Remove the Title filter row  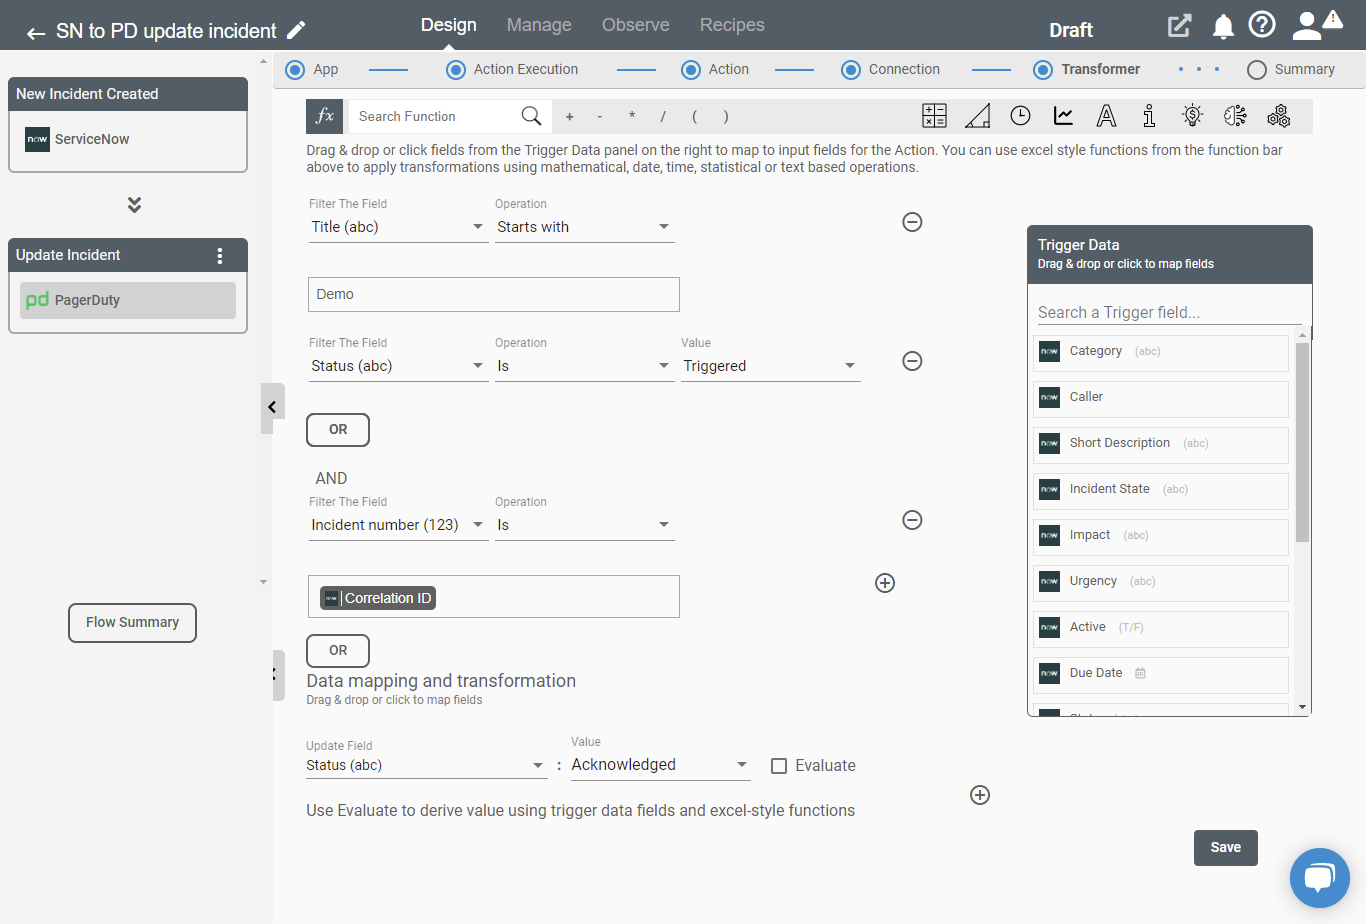(912, 222)
